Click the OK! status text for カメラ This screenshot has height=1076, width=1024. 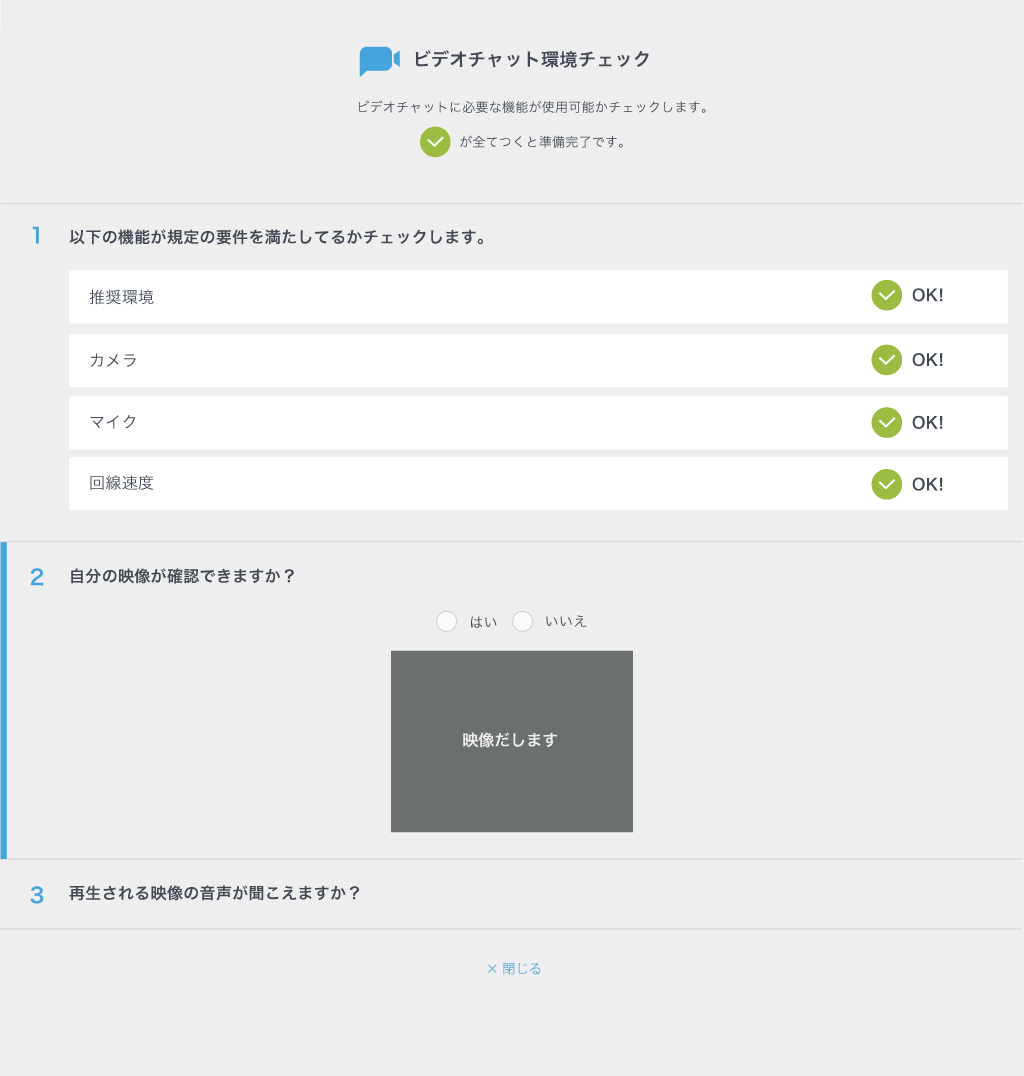click(927, 360)
